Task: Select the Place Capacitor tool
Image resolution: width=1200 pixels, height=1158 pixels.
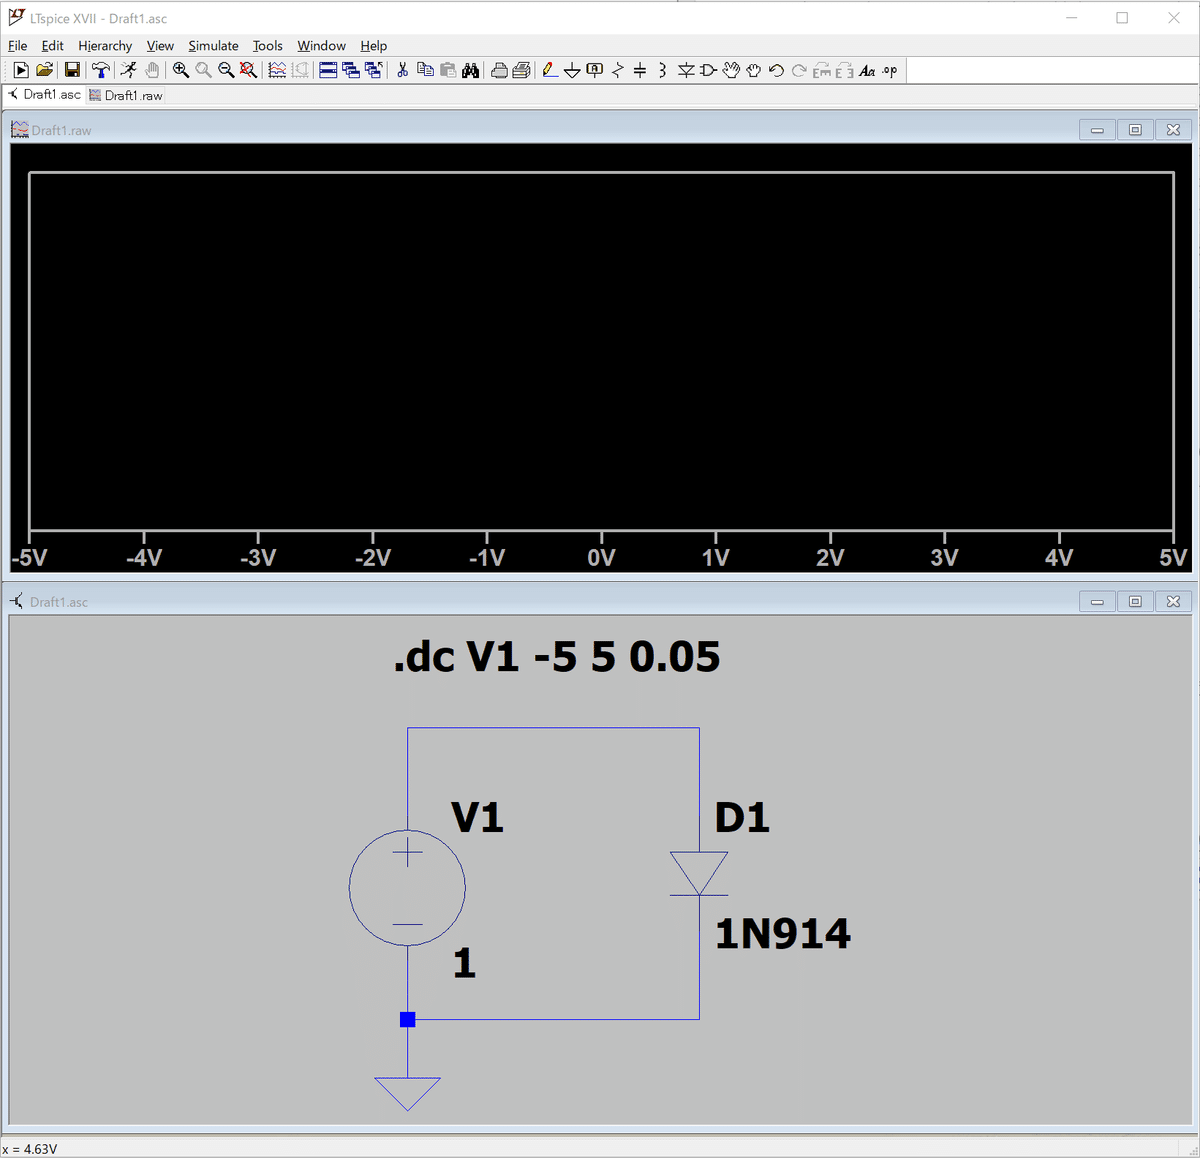Action: [640, 70]
